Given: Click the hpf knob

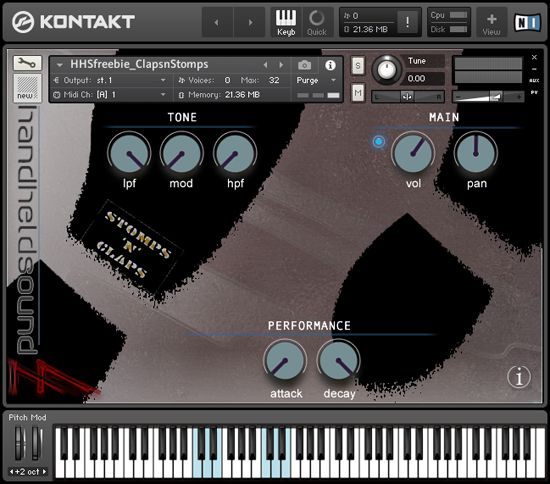Looking at the screenshot, I should point(235,154).
